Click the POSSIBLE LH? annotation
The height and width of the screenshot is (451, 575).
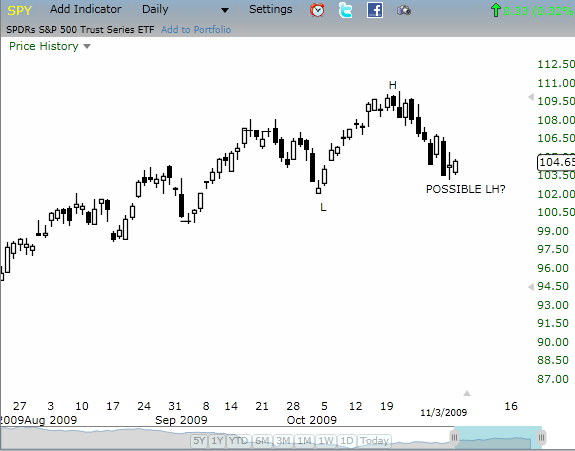point(466,189)
